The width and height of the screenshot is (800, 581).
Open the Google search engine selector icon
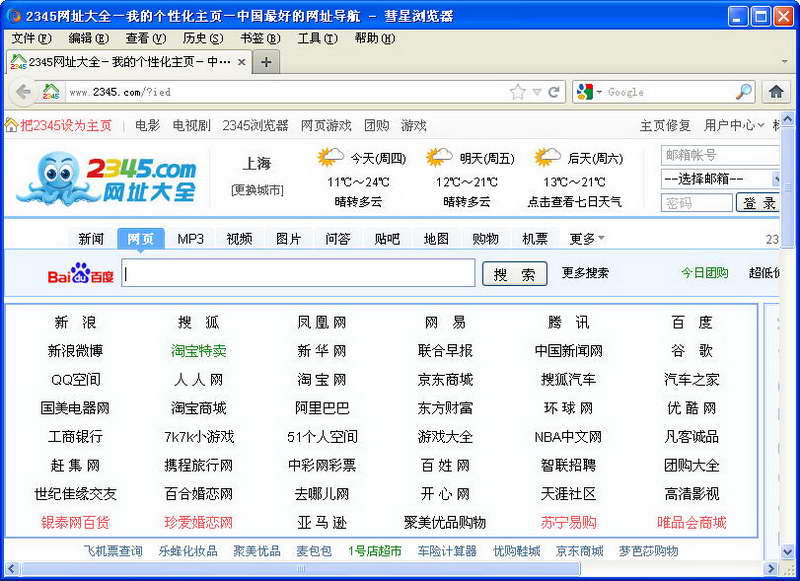(588, 92)
